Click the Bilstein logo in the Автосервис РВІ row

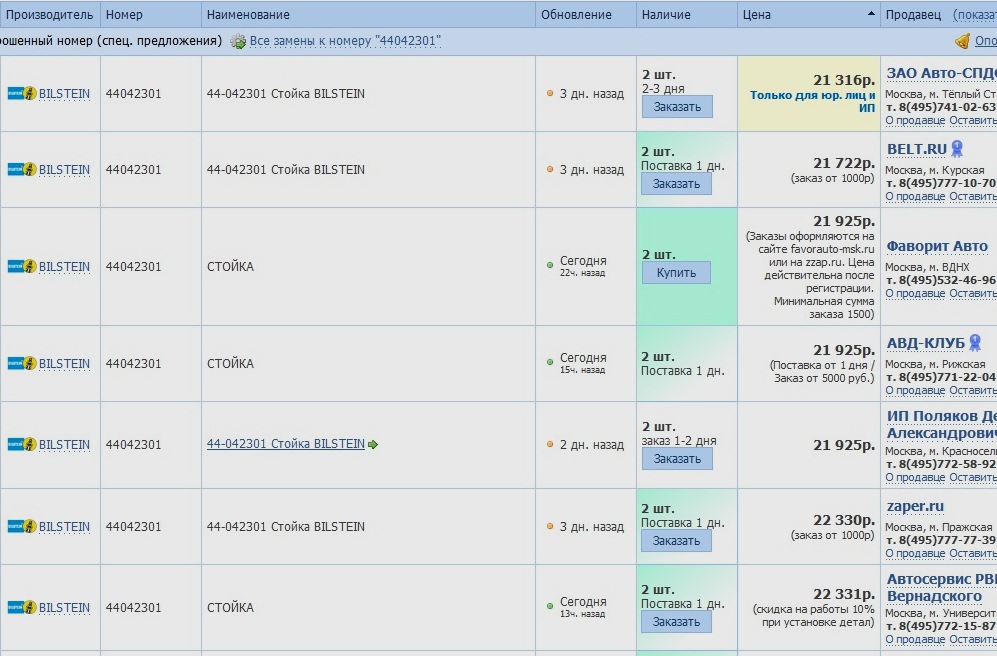(x=22, y=607)
